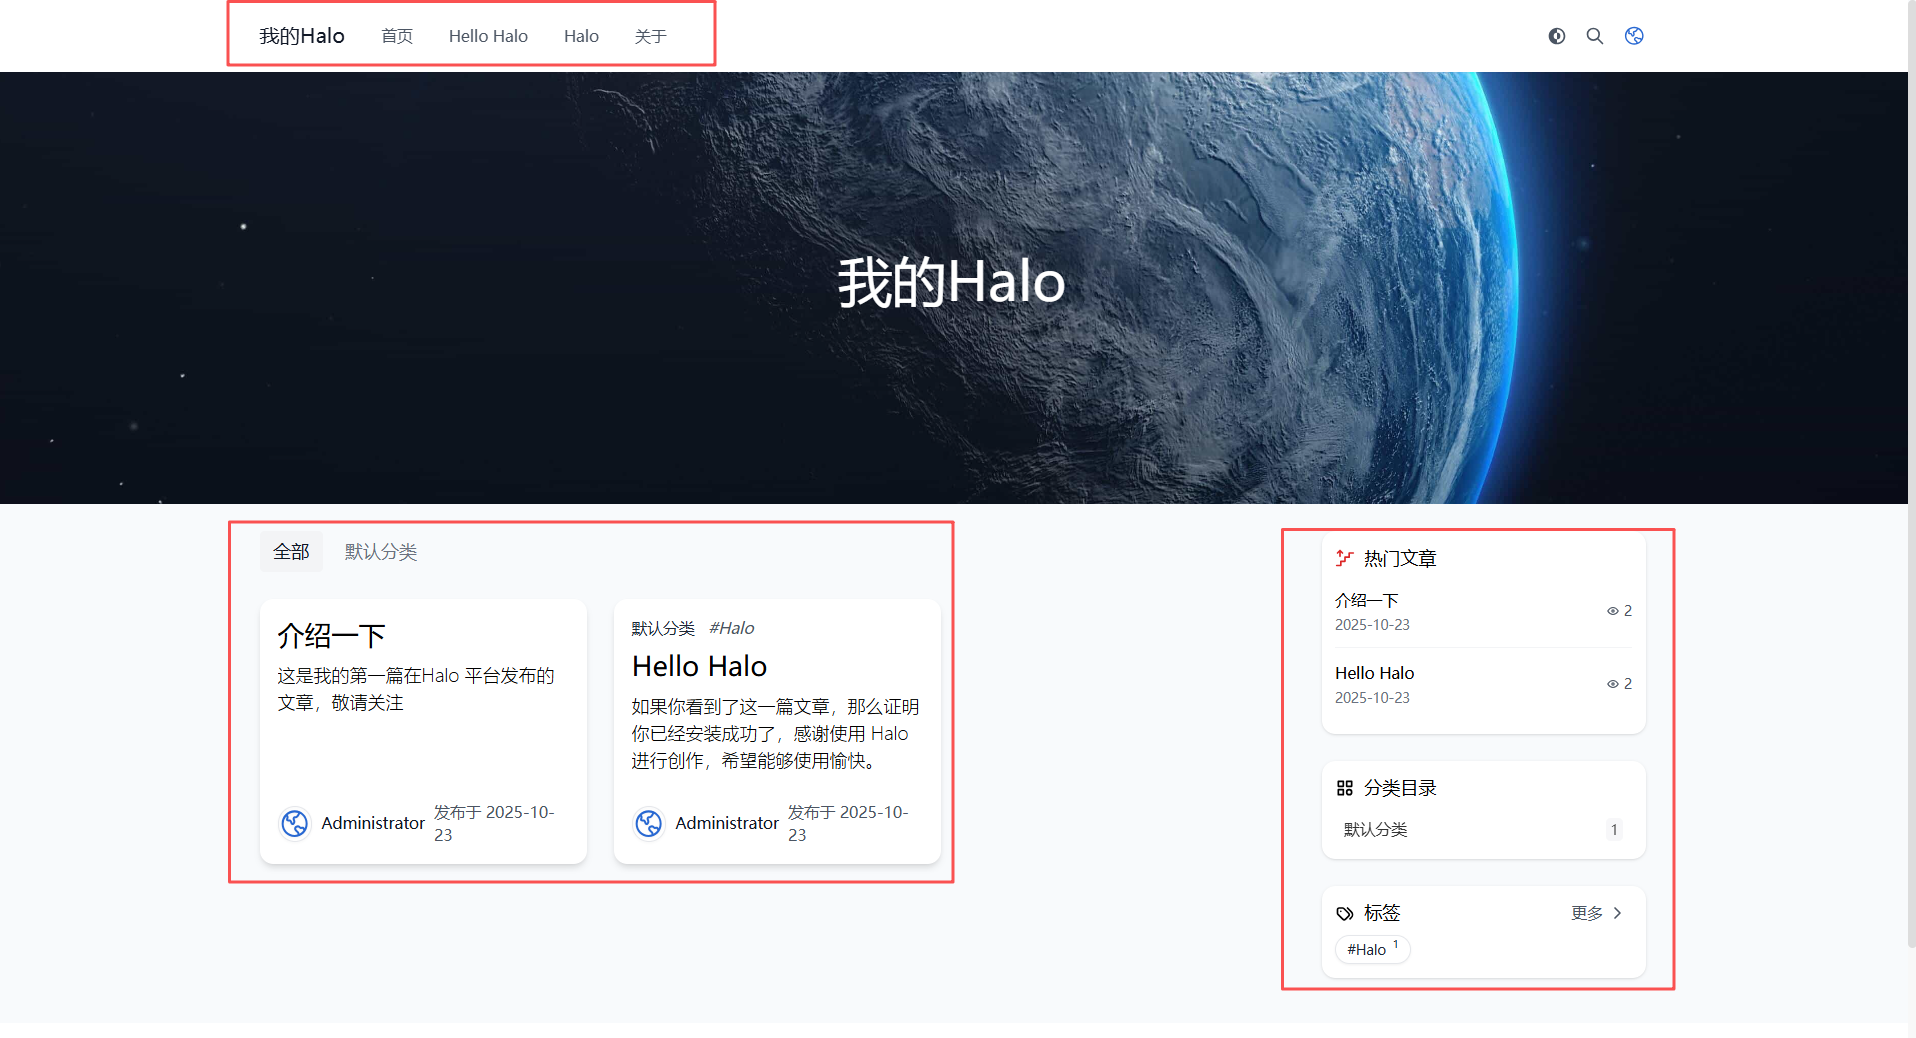The image size is (1916, 1038).
Task: Click the 分类目录 grid icon
Action: click(x=1345, y=788)
